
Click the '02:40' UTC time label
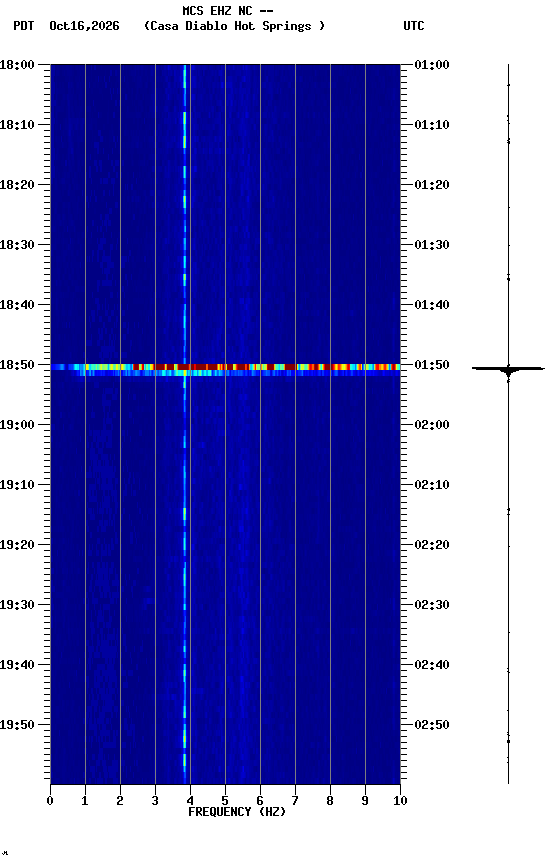pyautogui.click(x=432, y=665)
